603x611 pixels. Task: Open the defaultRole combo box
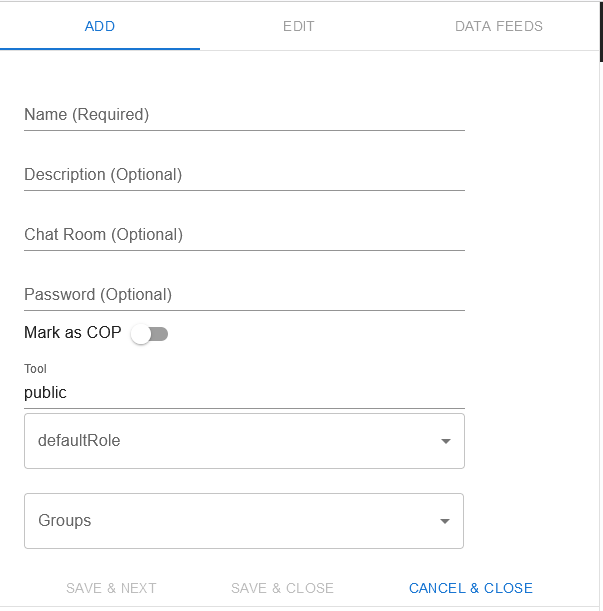(x=230, y=441)
